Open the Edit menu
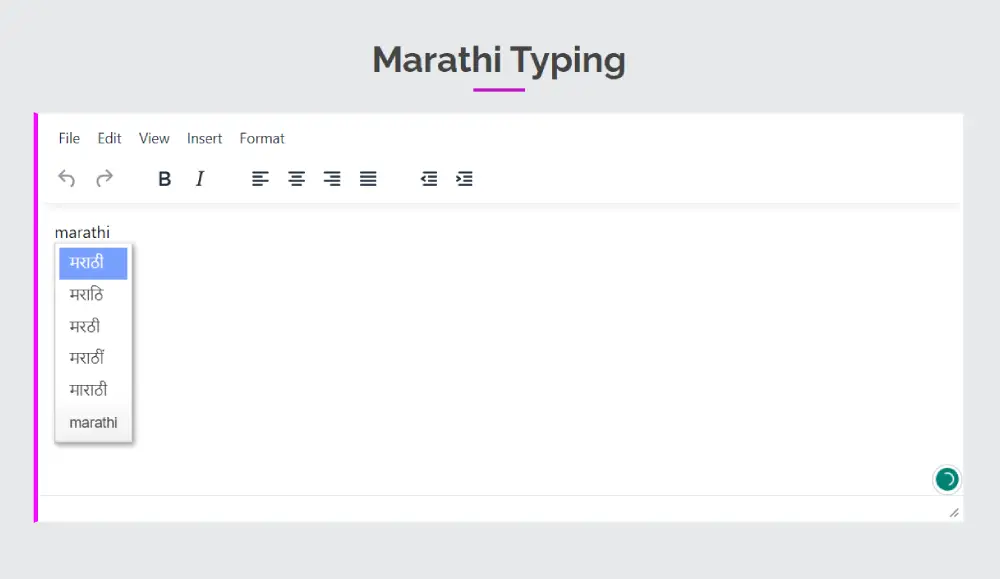Screen dimensions: 1000x579 [108, 138]
